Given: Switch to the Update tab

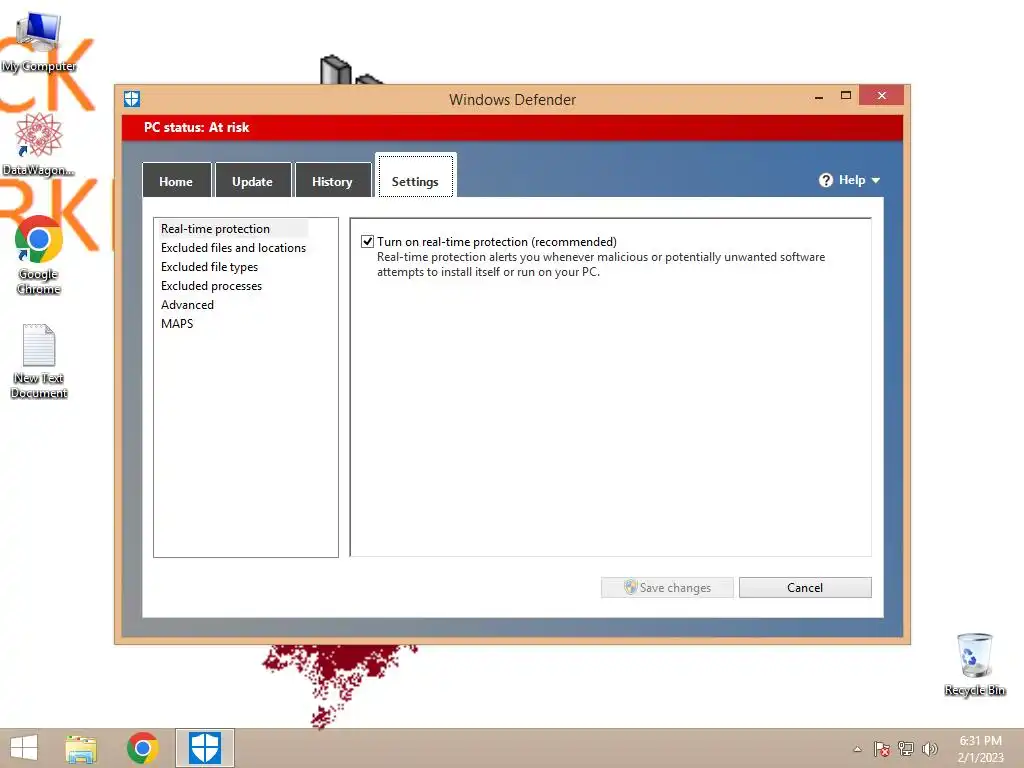Looking at the screenshot, I should [253, 181].
